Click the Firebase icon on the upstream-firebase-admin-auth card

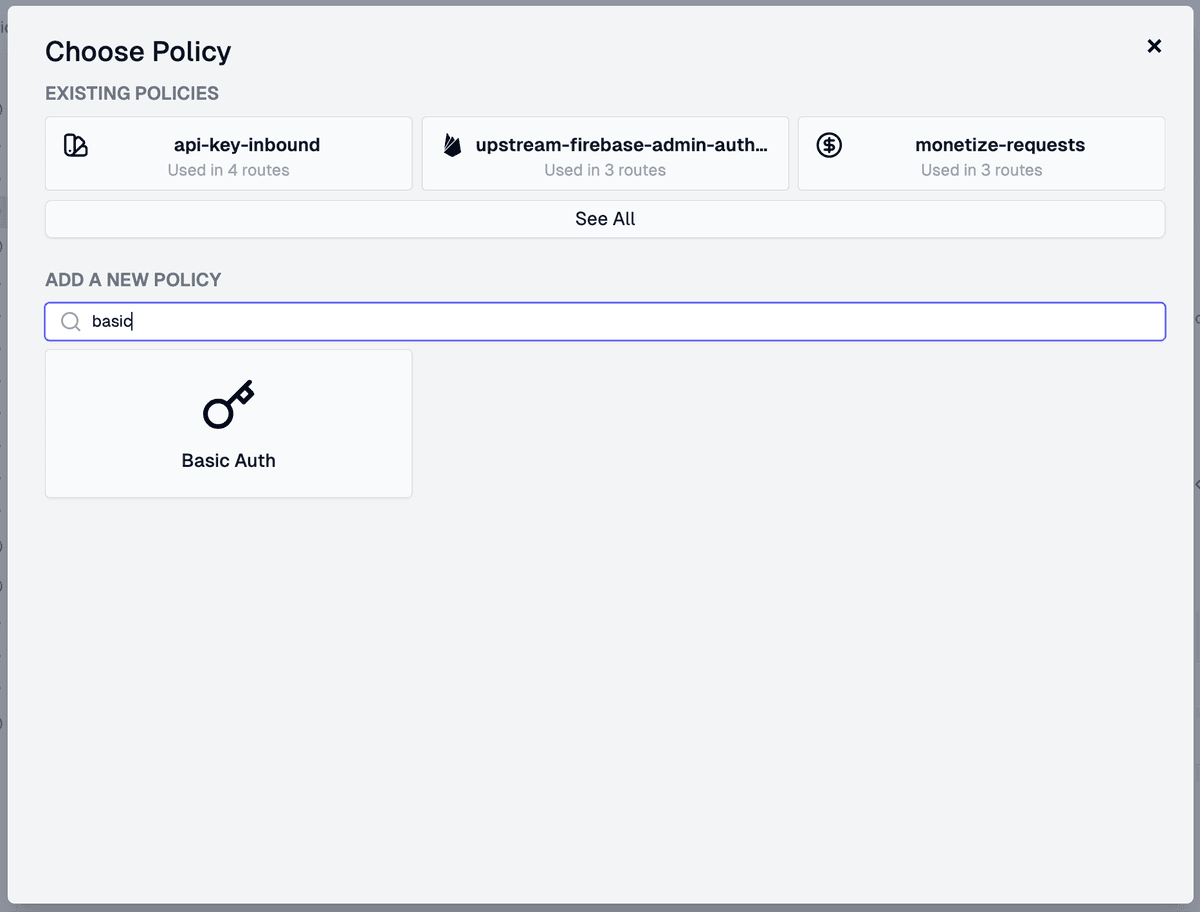pos(451,144)
